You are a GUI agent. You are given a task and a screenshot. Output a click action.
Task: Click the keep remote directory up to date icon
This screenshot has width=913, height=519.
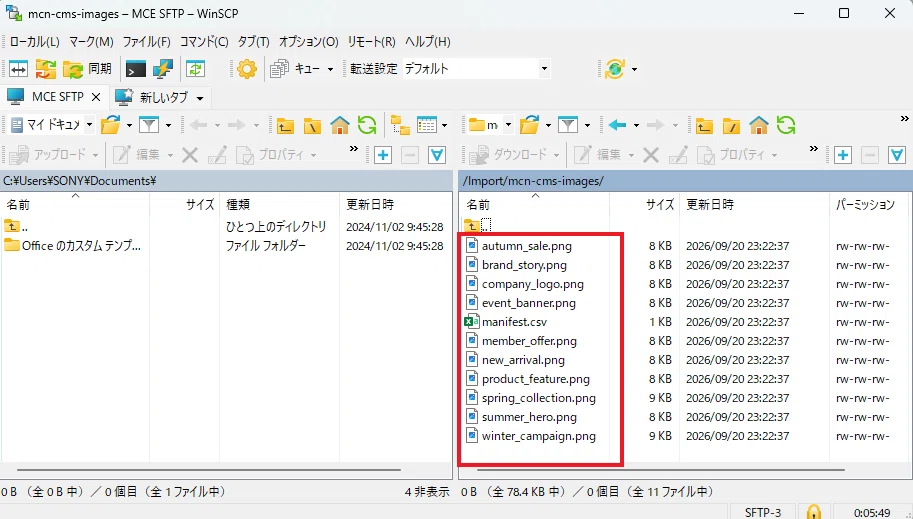[196, 69]
